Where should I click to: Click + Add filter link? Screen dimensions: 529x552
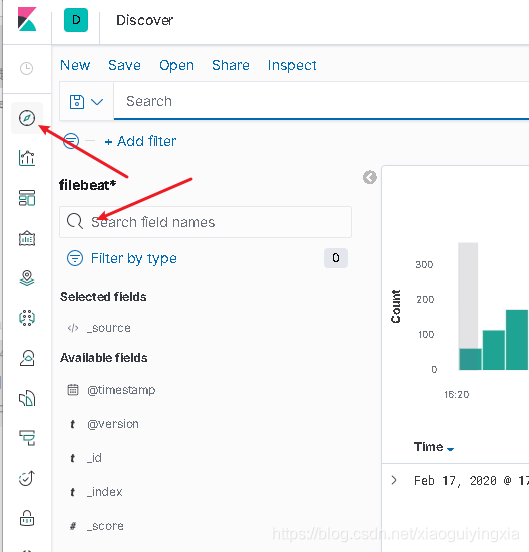point(140,141)
